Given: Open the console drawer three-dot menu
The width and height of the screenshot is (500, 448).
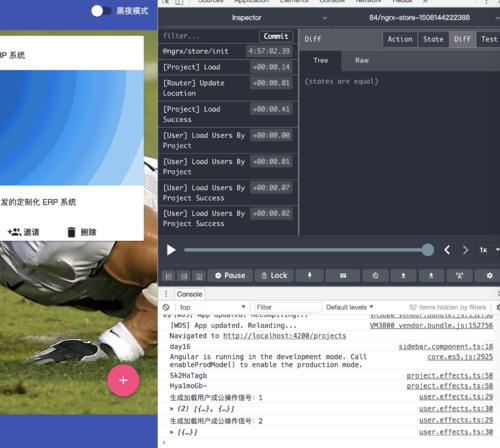Looking at the screenshot, I should click(166, 294).
